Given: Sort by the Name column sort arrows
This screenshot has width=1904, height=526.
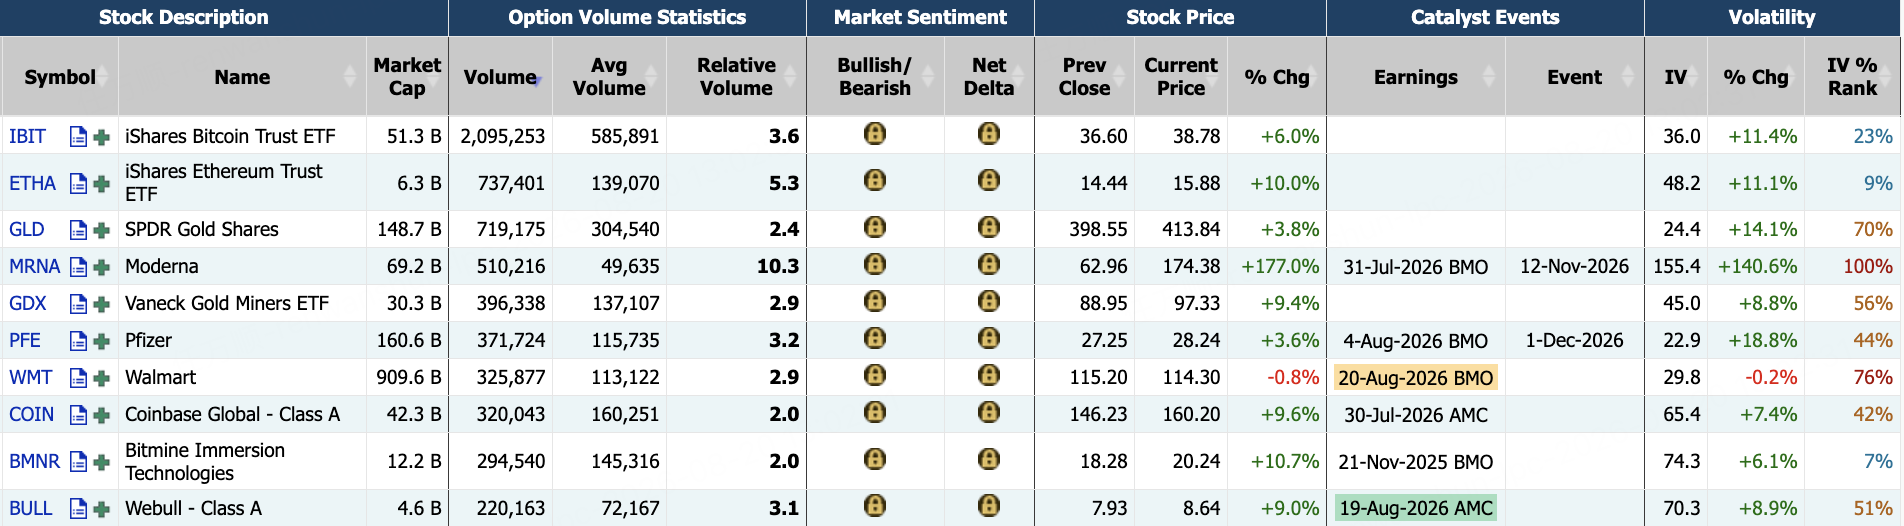Looking at the screenshot, I should click(349, 77).
